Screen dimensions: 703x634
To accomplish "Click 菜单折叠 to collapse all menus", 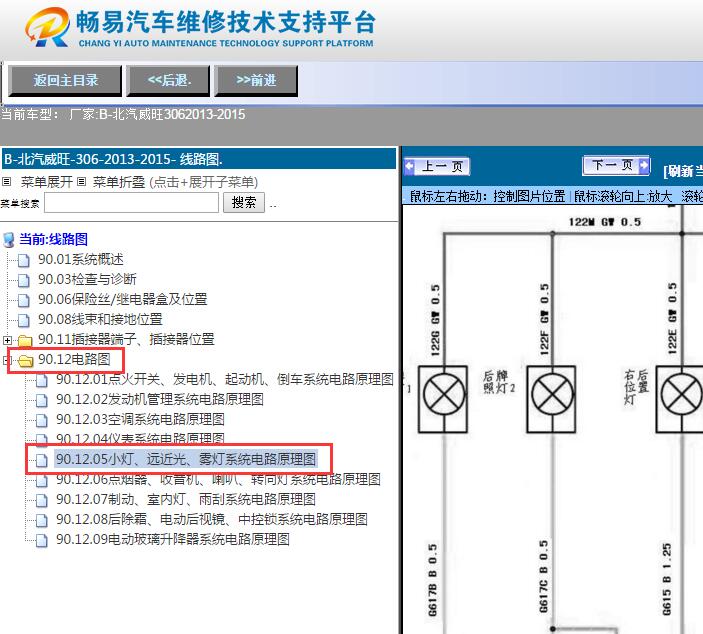I will (x=119, y=182).
